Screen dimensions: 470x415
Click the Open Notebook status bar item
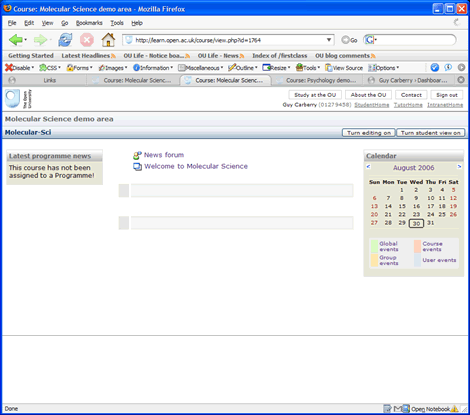tap(430, 409)
